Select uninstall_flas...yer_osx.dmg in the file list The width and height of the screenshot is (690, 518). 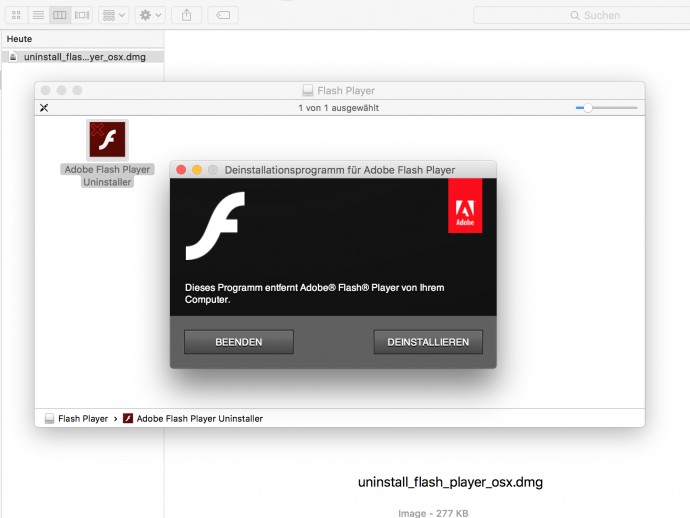click(83, 57)
